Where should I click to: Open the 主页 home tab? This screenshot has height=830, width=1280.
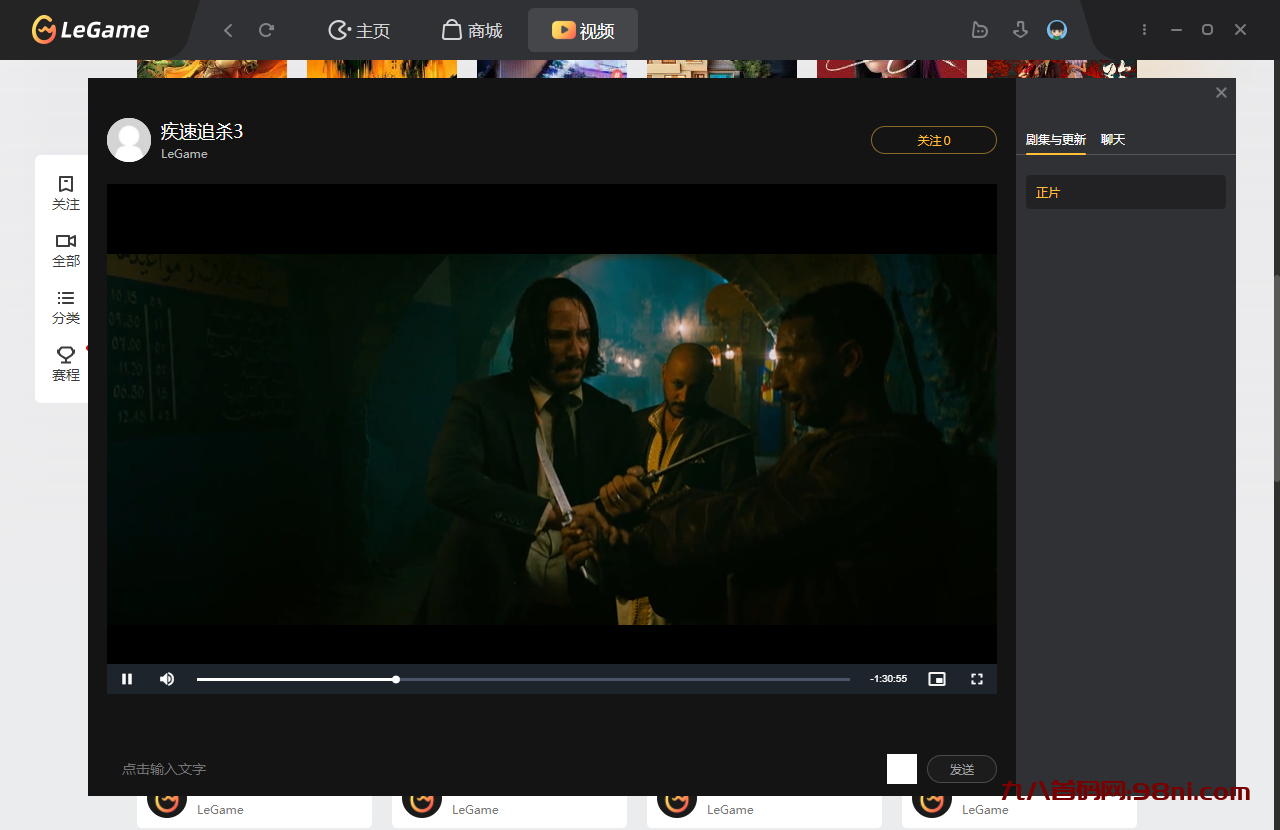(359, 31)
